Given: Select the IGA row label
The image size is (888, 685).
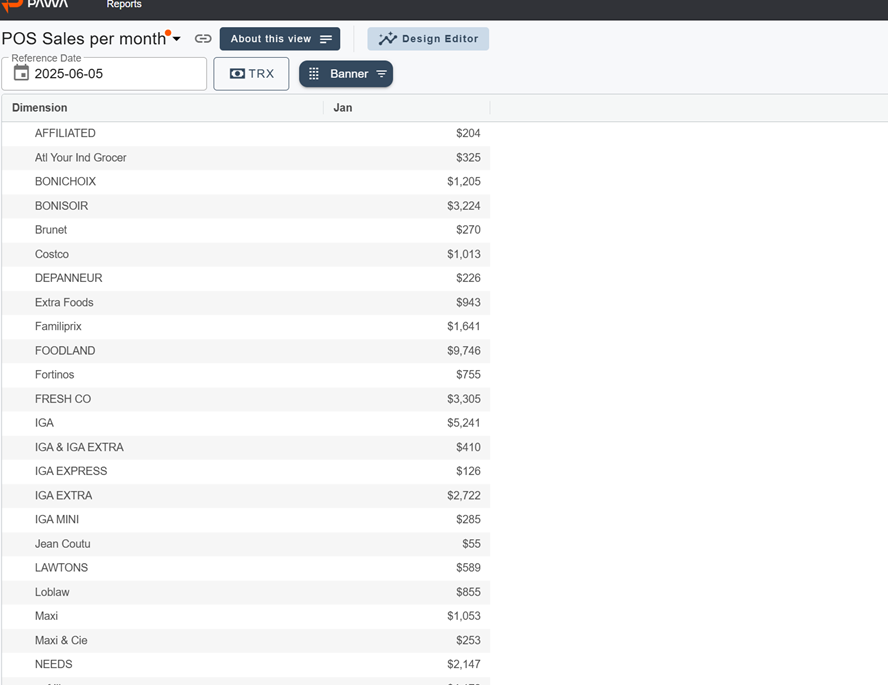Looking at the screenshot, I should click(x=44, y=423).
